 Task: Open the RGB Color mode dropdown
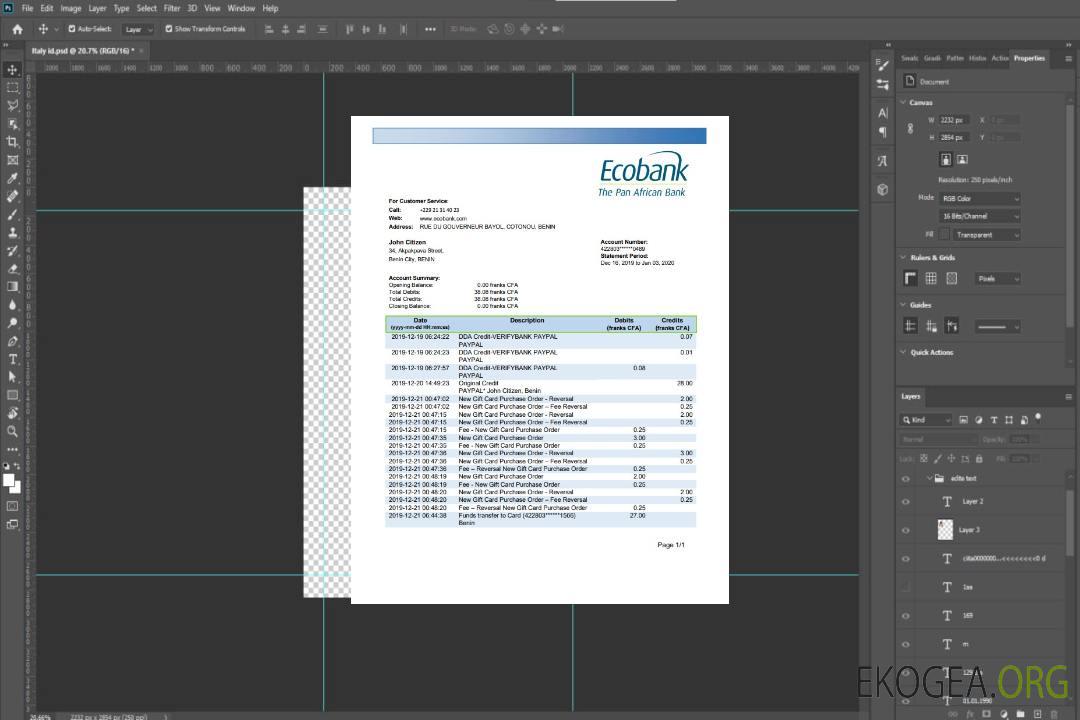(x=979, y=198)
